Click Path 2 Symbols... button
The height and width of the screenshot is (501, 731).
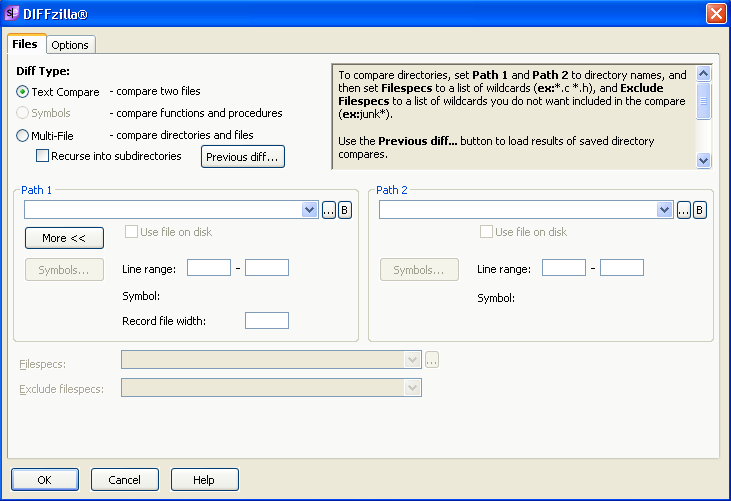[419, 270]
